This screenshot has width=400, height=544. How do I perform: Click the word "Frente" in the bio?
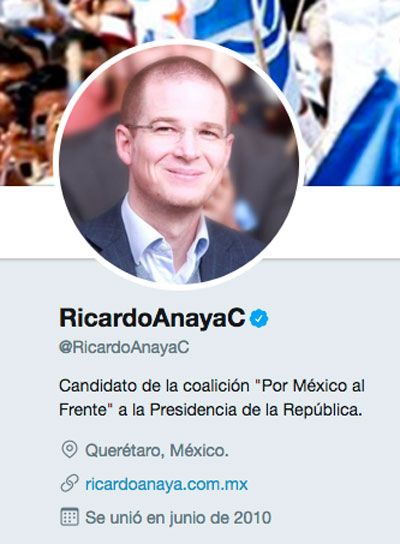[83, 410]
